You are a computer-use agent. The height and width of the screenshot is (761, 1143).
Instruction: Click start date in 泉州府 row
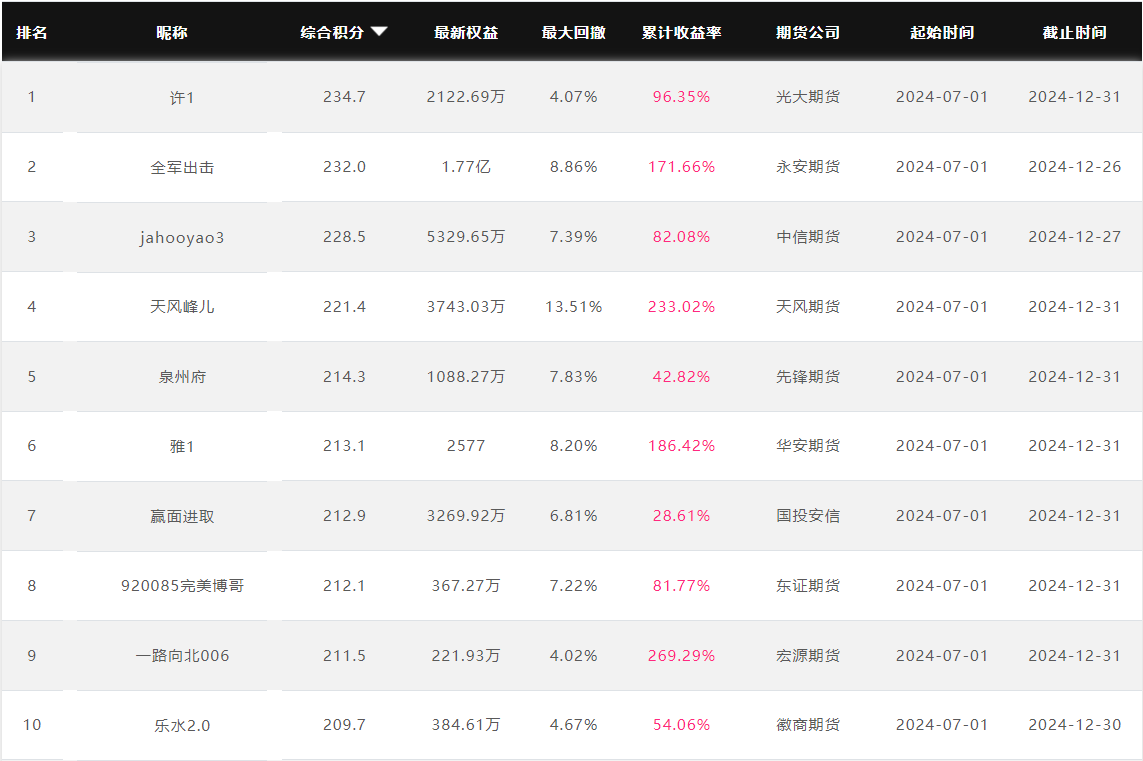tap(942, 377)
